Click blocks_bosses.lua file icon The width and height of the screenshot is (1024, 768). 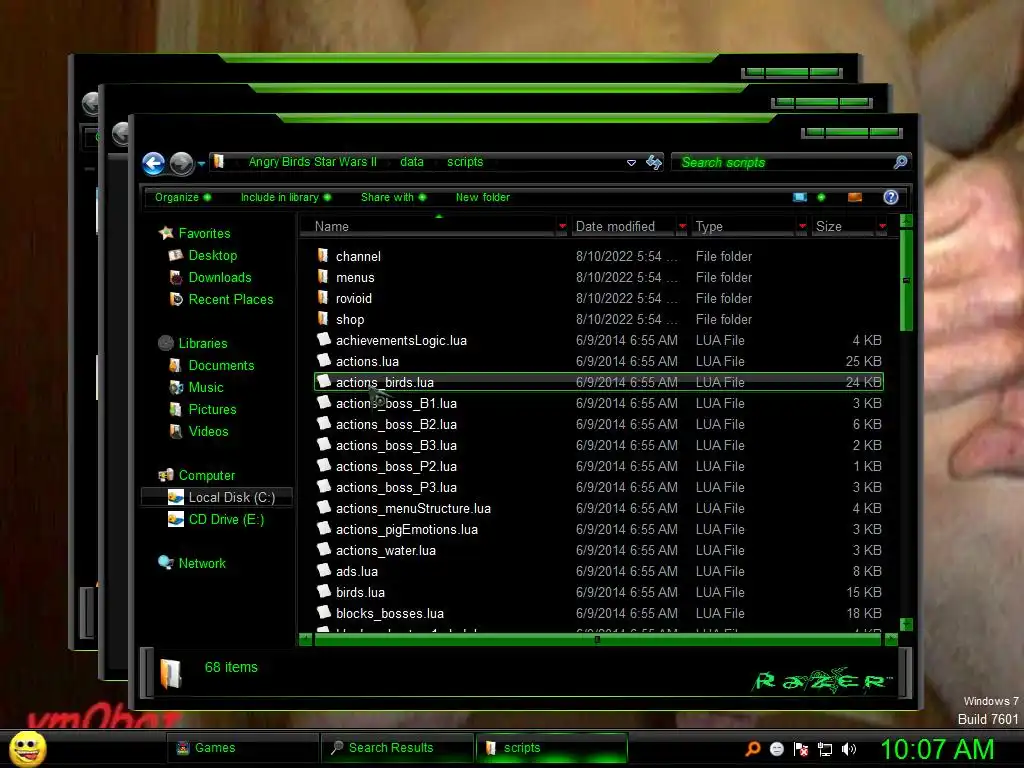click(324, 612)
